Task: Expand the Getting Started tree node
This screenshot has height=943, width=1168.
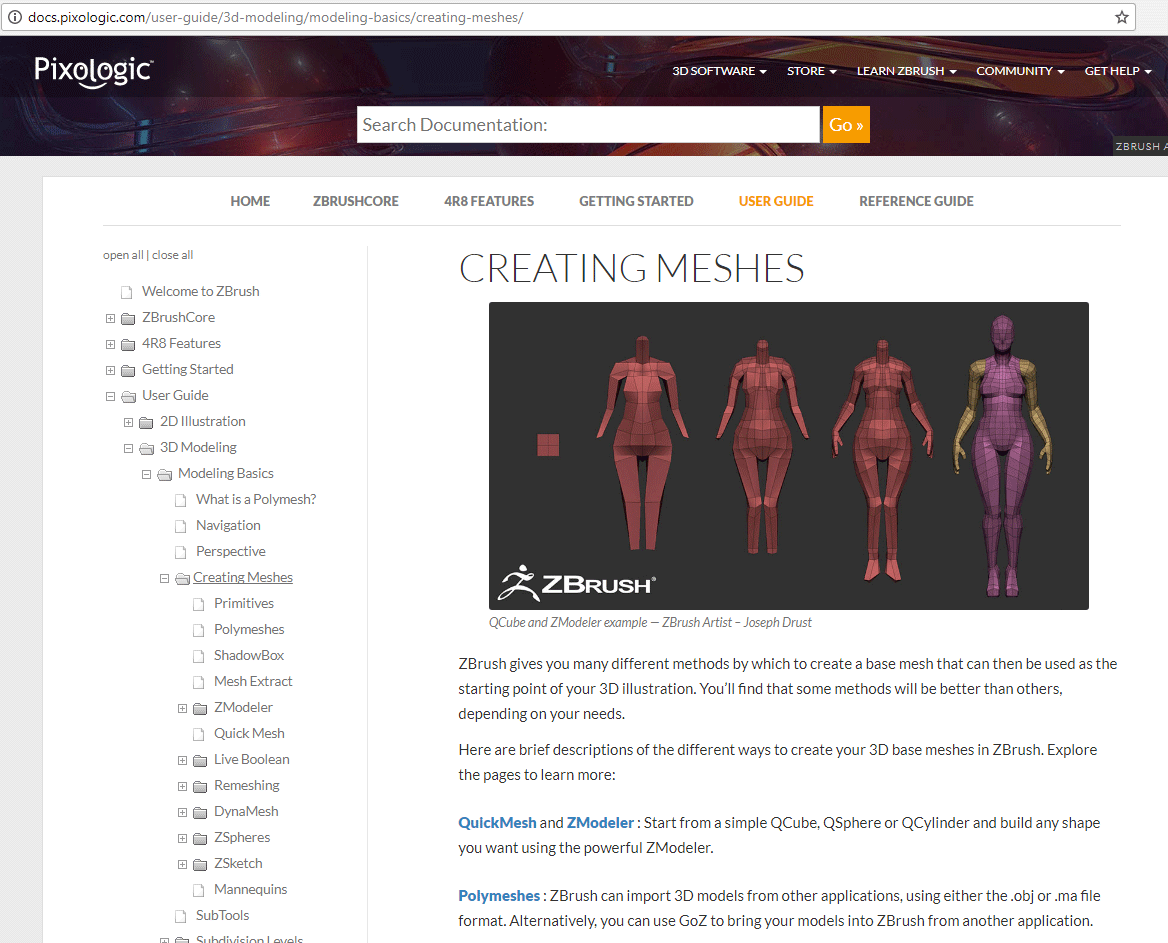Action: click(x=110, y=371)
